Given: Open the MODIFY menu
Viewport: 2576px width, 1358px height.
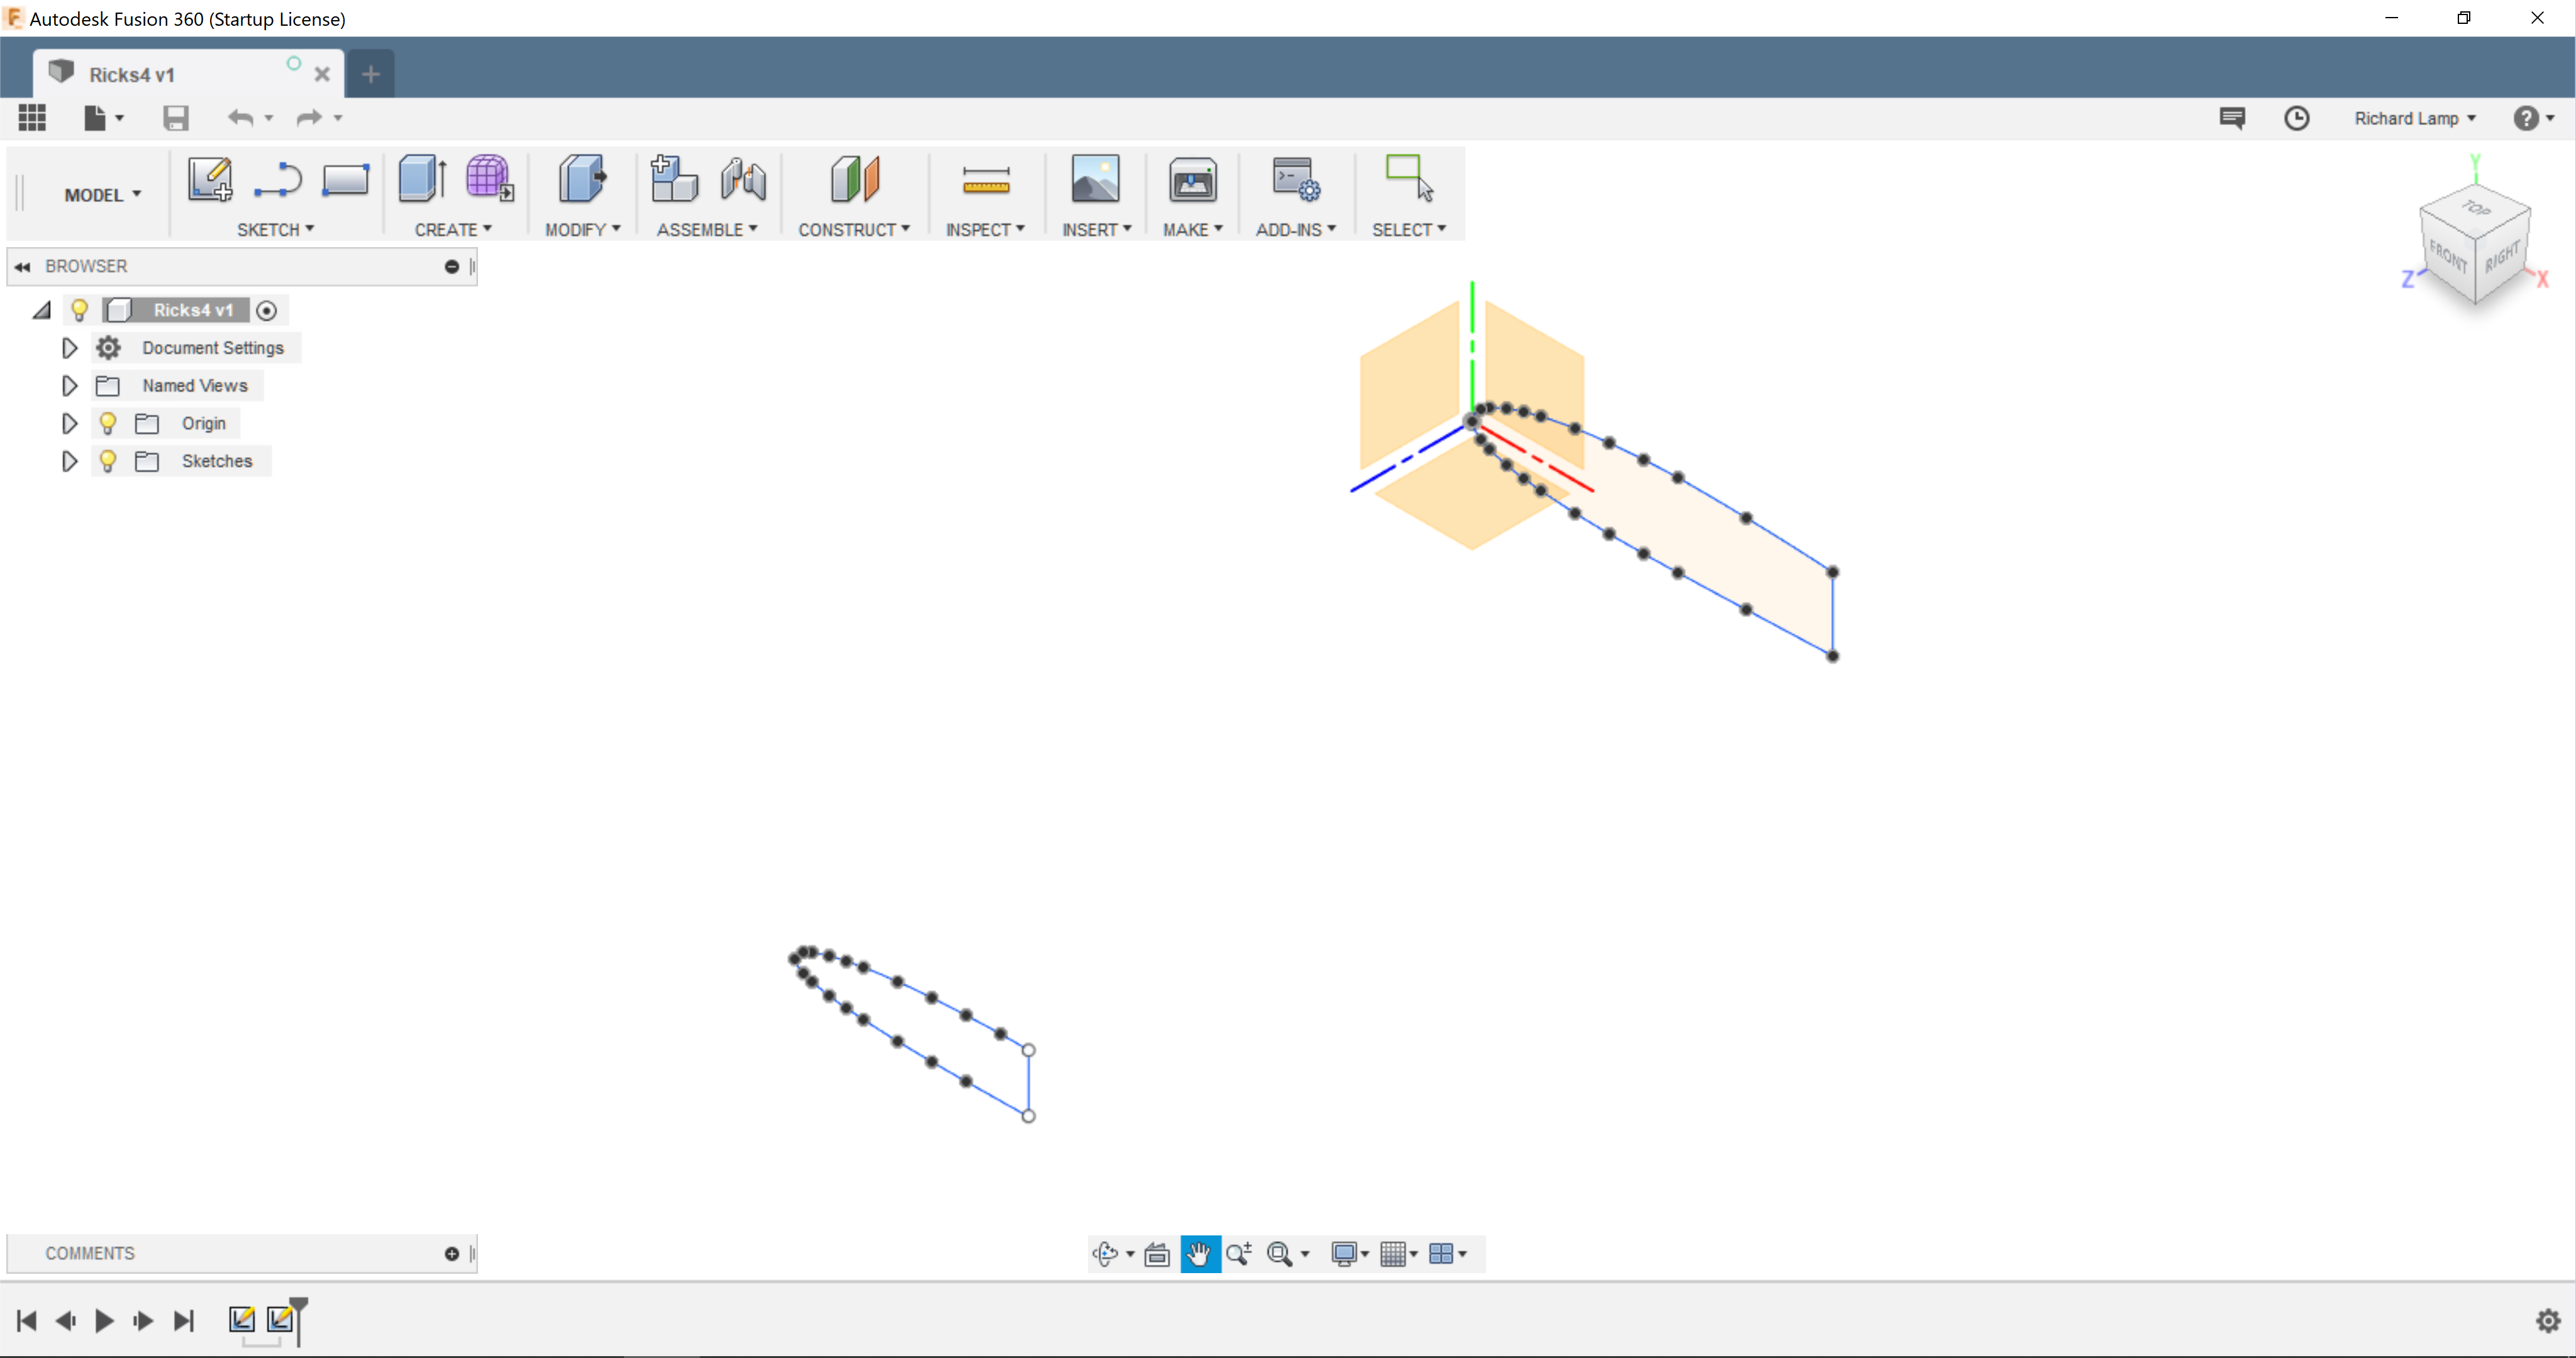Looking at the screenshot, I should tap(583, 230).
